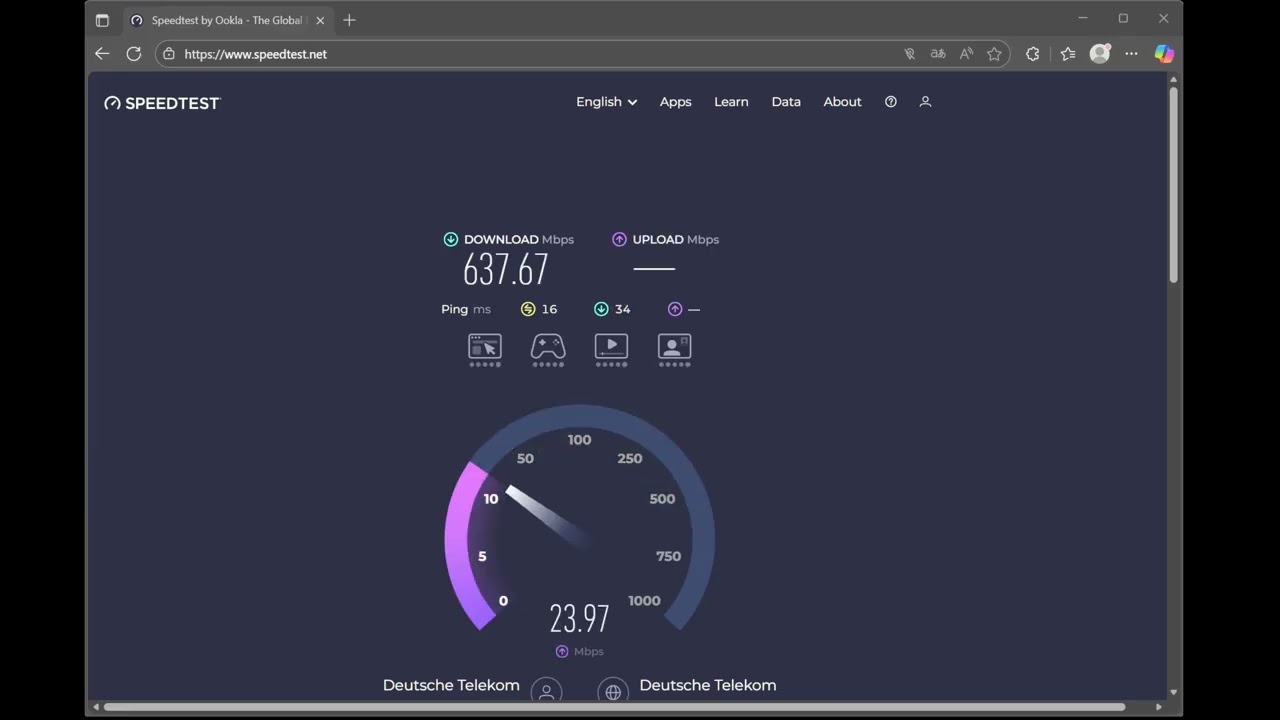Click the 16 idle ping value
This screenshot has width=1280, height=720.
tap(549, 309)
